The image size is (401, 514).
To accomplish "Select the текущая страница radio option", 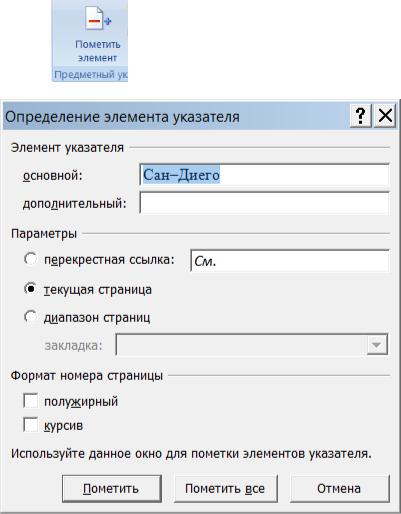I will coord(31,289).
